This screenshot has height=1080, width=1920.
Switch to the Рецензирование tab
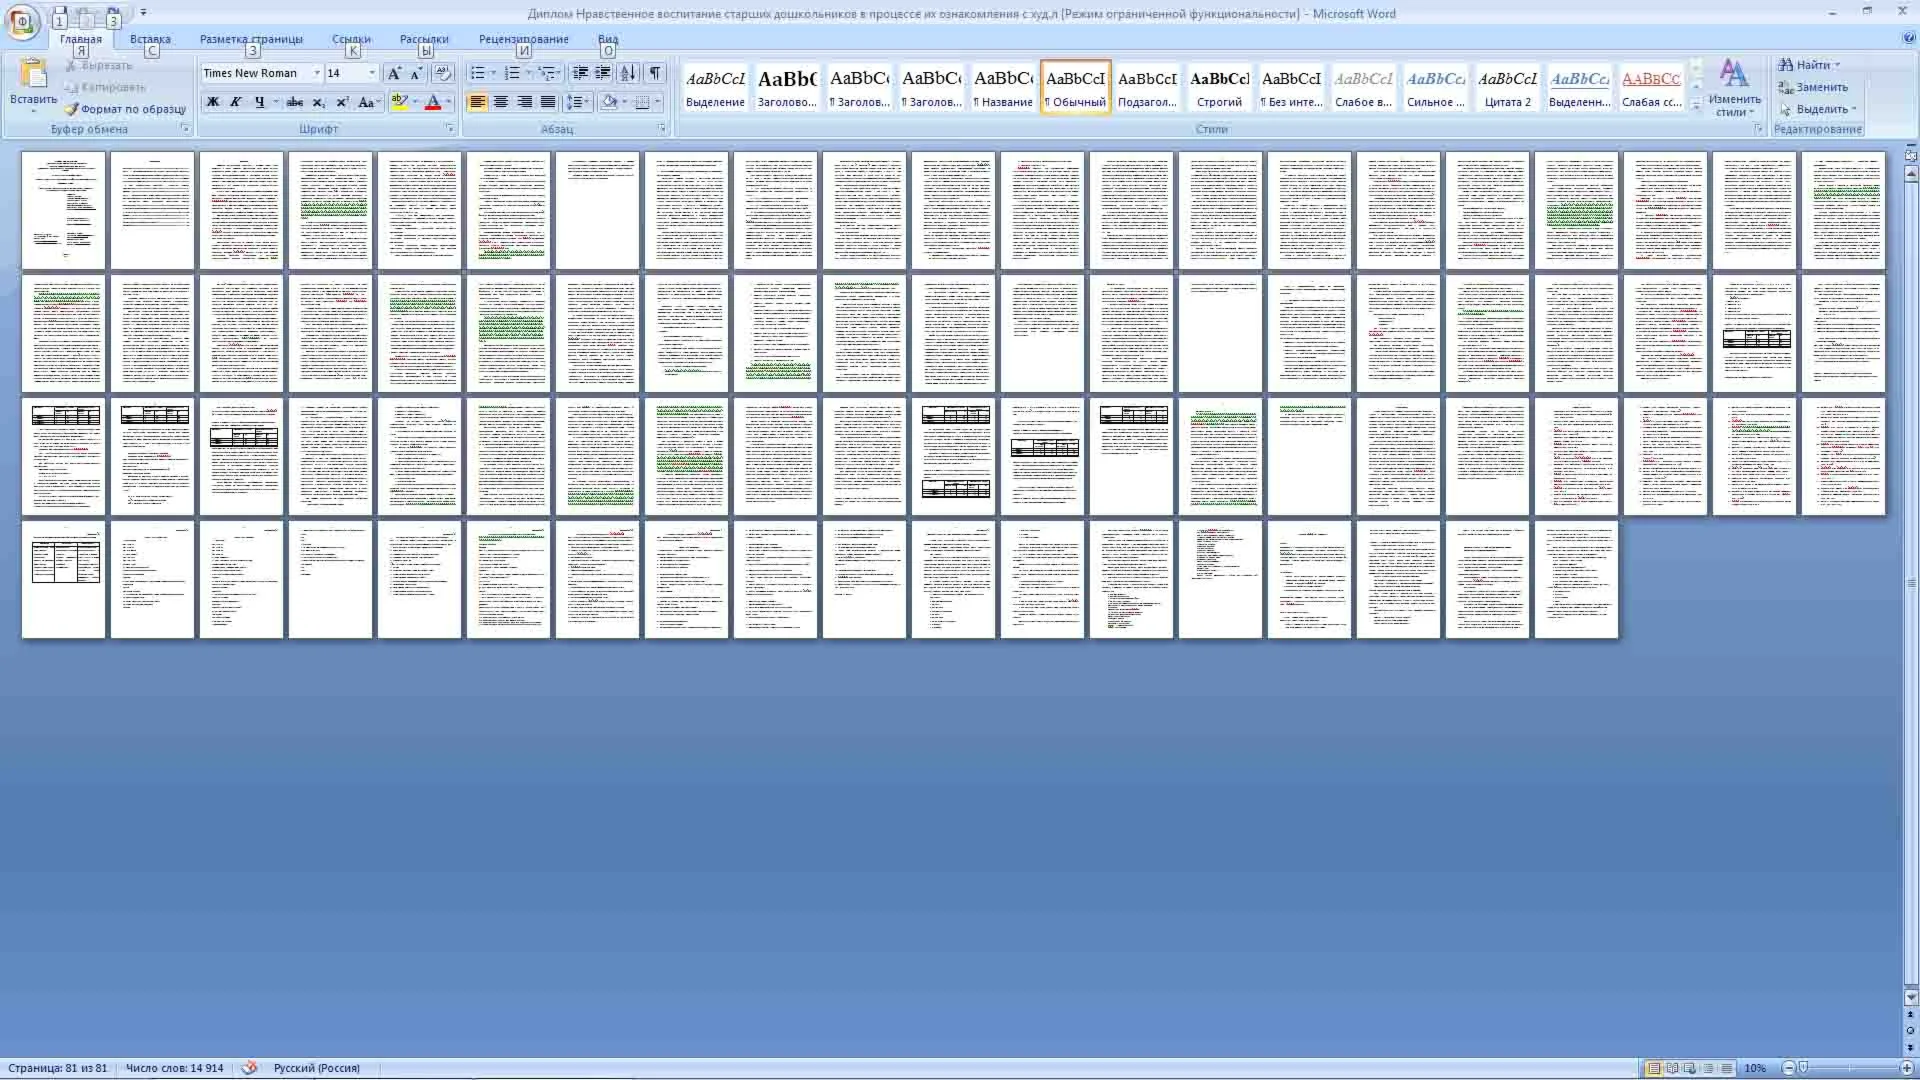pos(523,39)
